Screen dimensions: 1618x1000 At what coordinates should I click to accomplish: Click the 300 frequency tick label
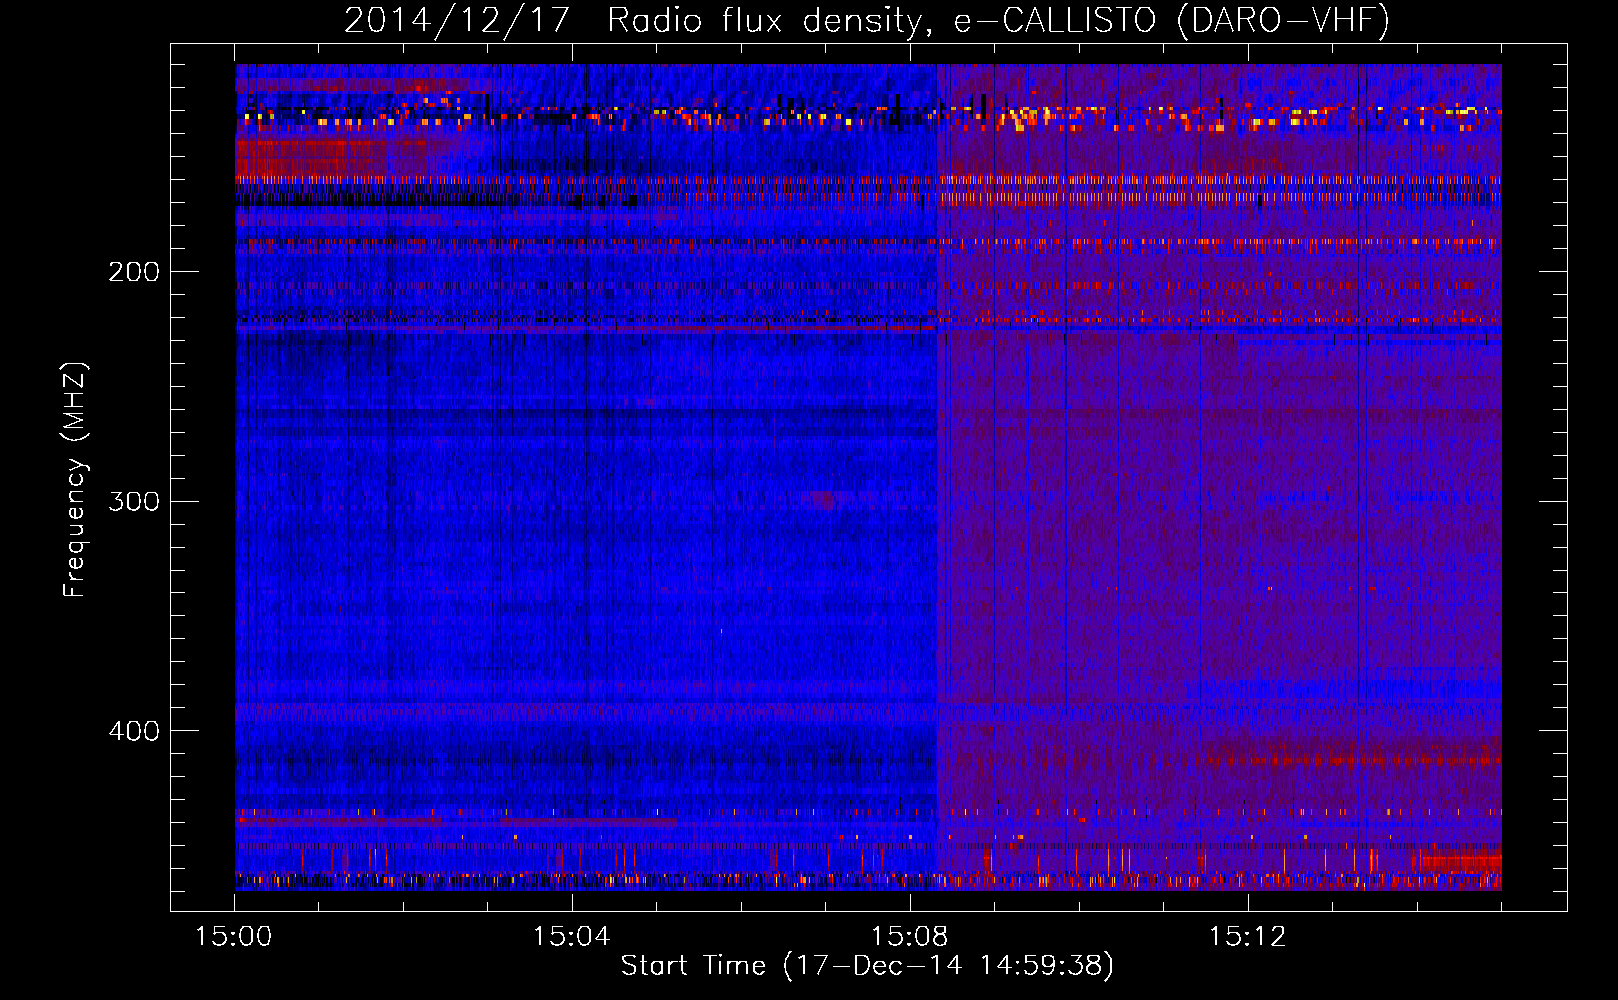tap(134, 501)
